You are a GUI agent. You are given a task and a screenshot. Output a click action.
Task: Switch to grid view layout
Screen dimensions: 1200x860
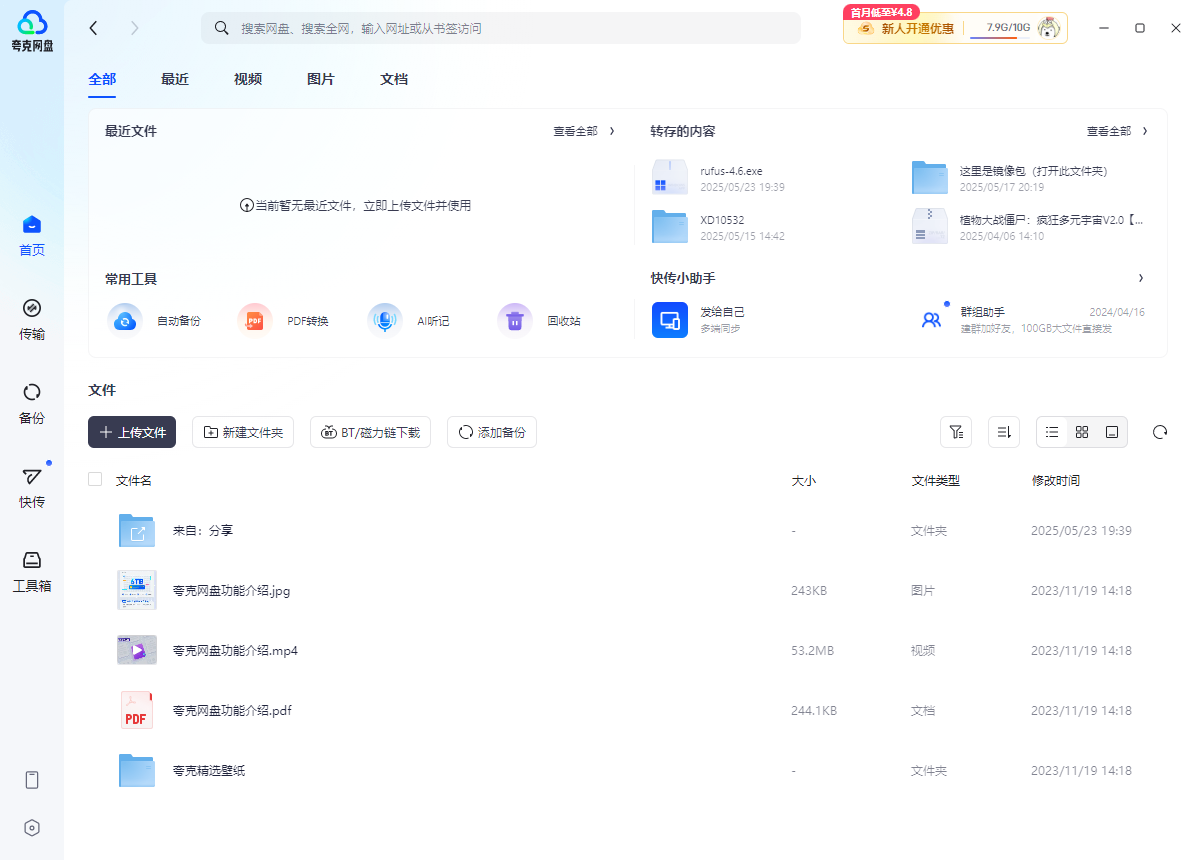pyautogui.click(x=1082, y=432)
